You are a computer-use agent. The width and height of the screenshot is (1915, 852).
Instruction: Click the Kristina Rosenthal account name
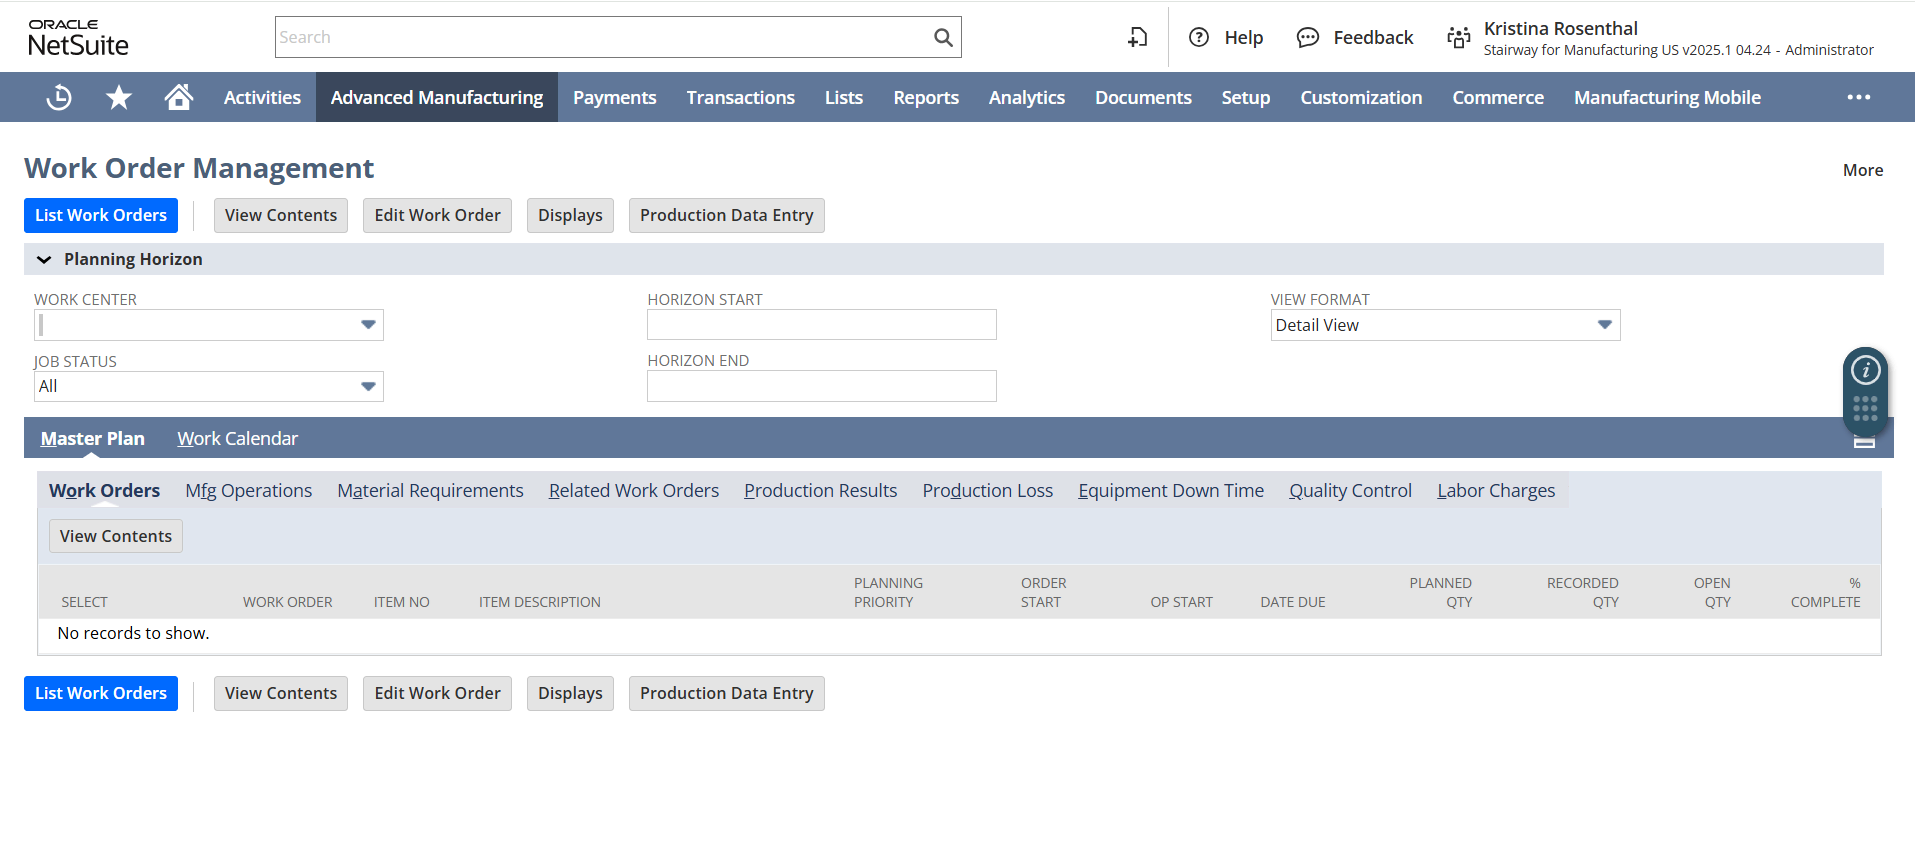1560,28
